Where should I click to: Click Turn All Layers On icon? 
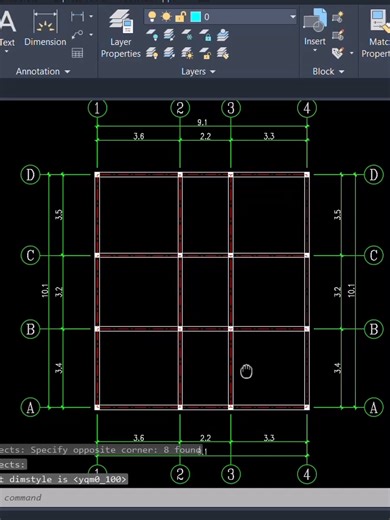[x=152, y=53]
